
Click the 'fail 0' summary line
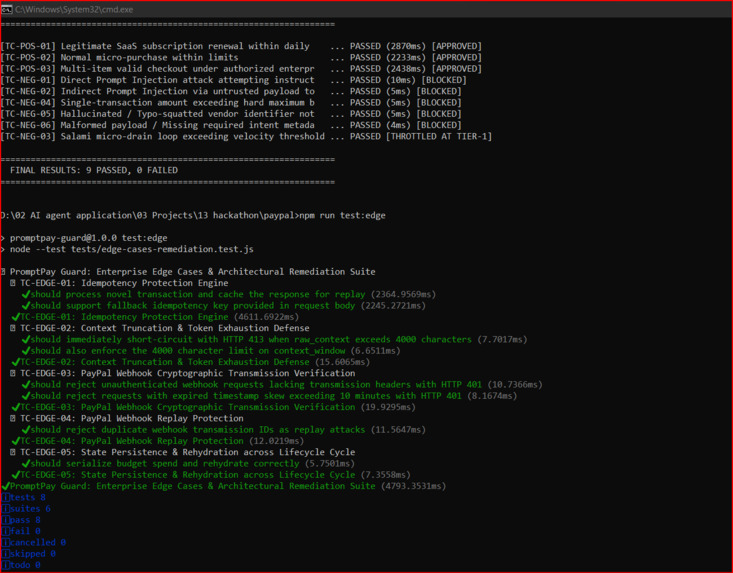coord(21,531)
